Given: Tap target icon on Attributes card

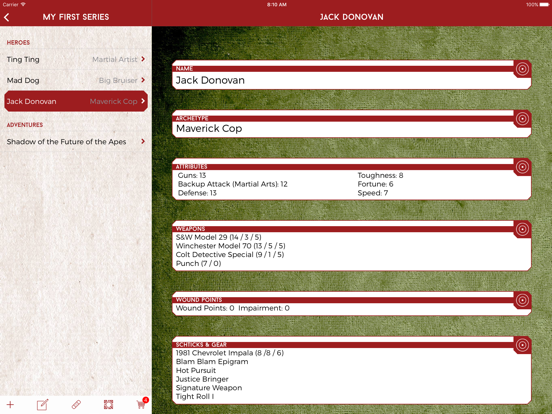Looking at the screenshot, I should (x=522, y=167).
